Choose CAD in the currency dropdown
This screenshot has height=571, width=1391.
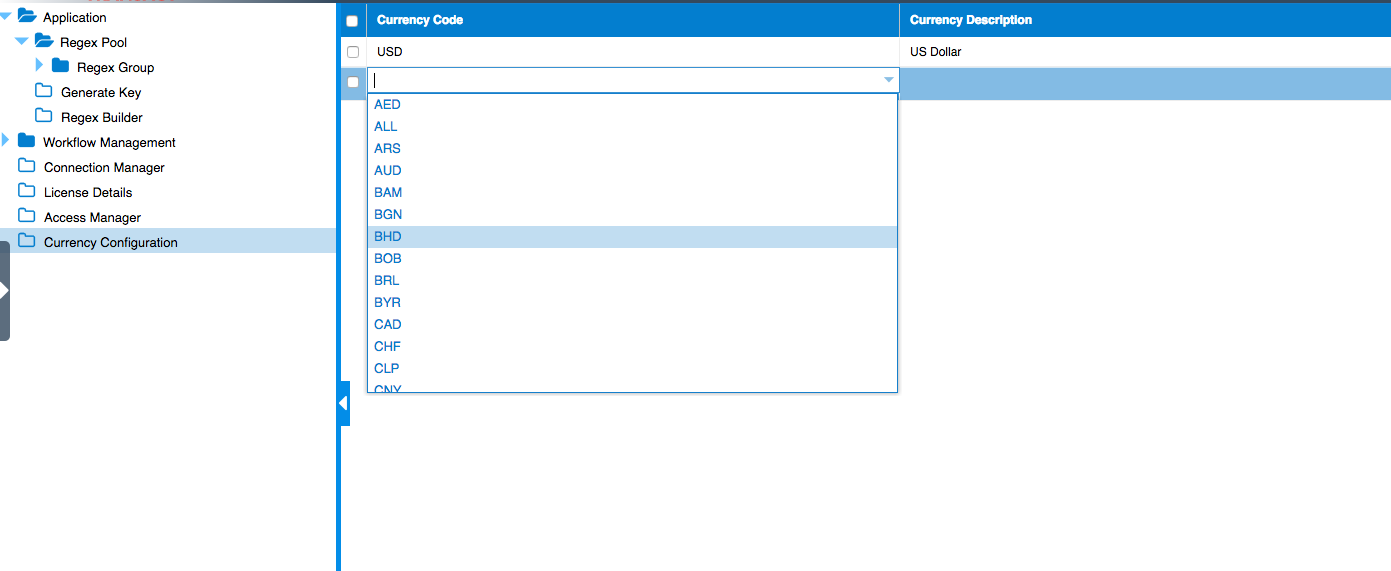pos(388,324)
